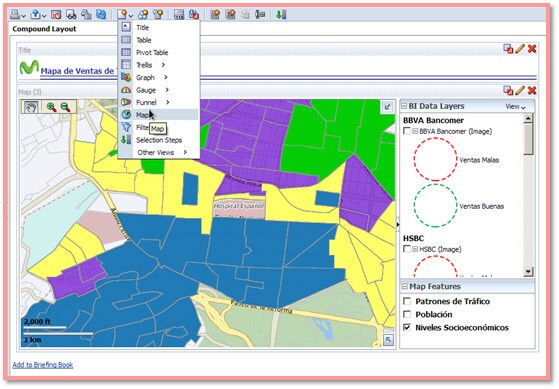Click the Zoom Out magnifier on map
Viewport: 559px width, 389px height.
(65, 107)
